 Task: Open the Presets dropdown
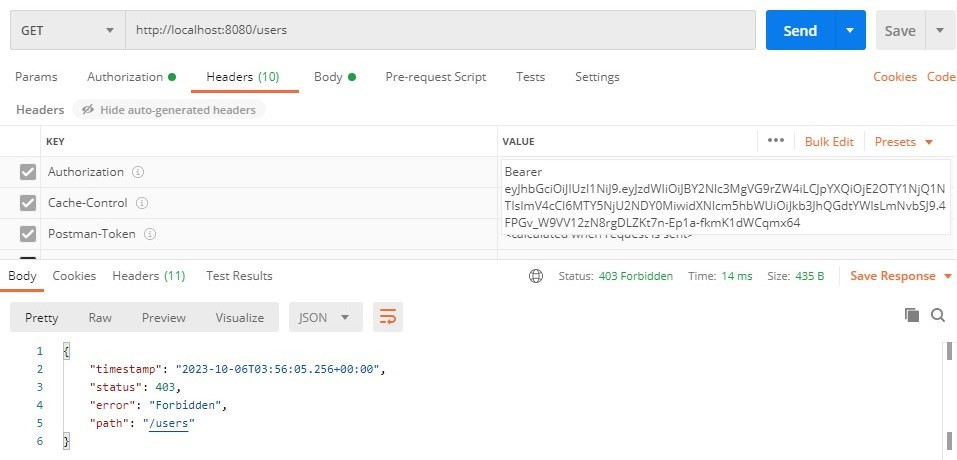pos(904,142)
